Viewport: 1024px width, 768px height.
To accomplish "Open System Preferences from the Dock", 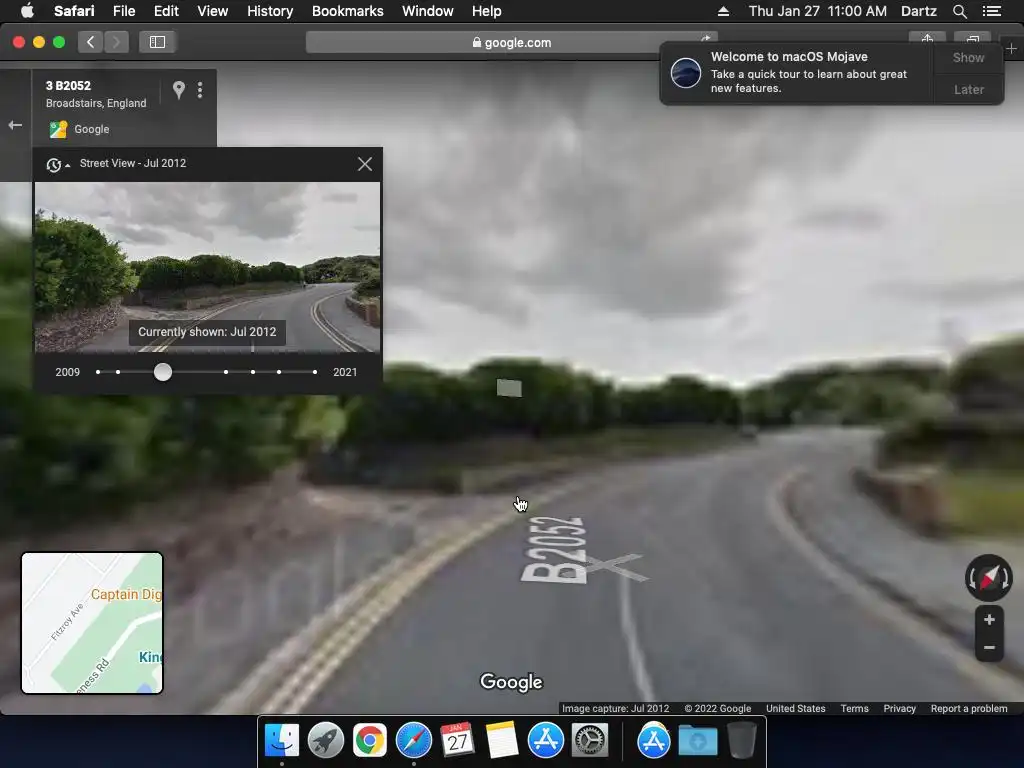I will [589, 741].
